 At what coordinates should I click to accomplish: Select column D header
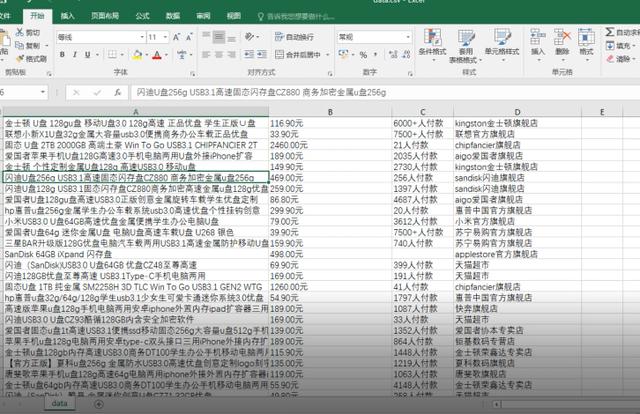click(x=517, y=111)
